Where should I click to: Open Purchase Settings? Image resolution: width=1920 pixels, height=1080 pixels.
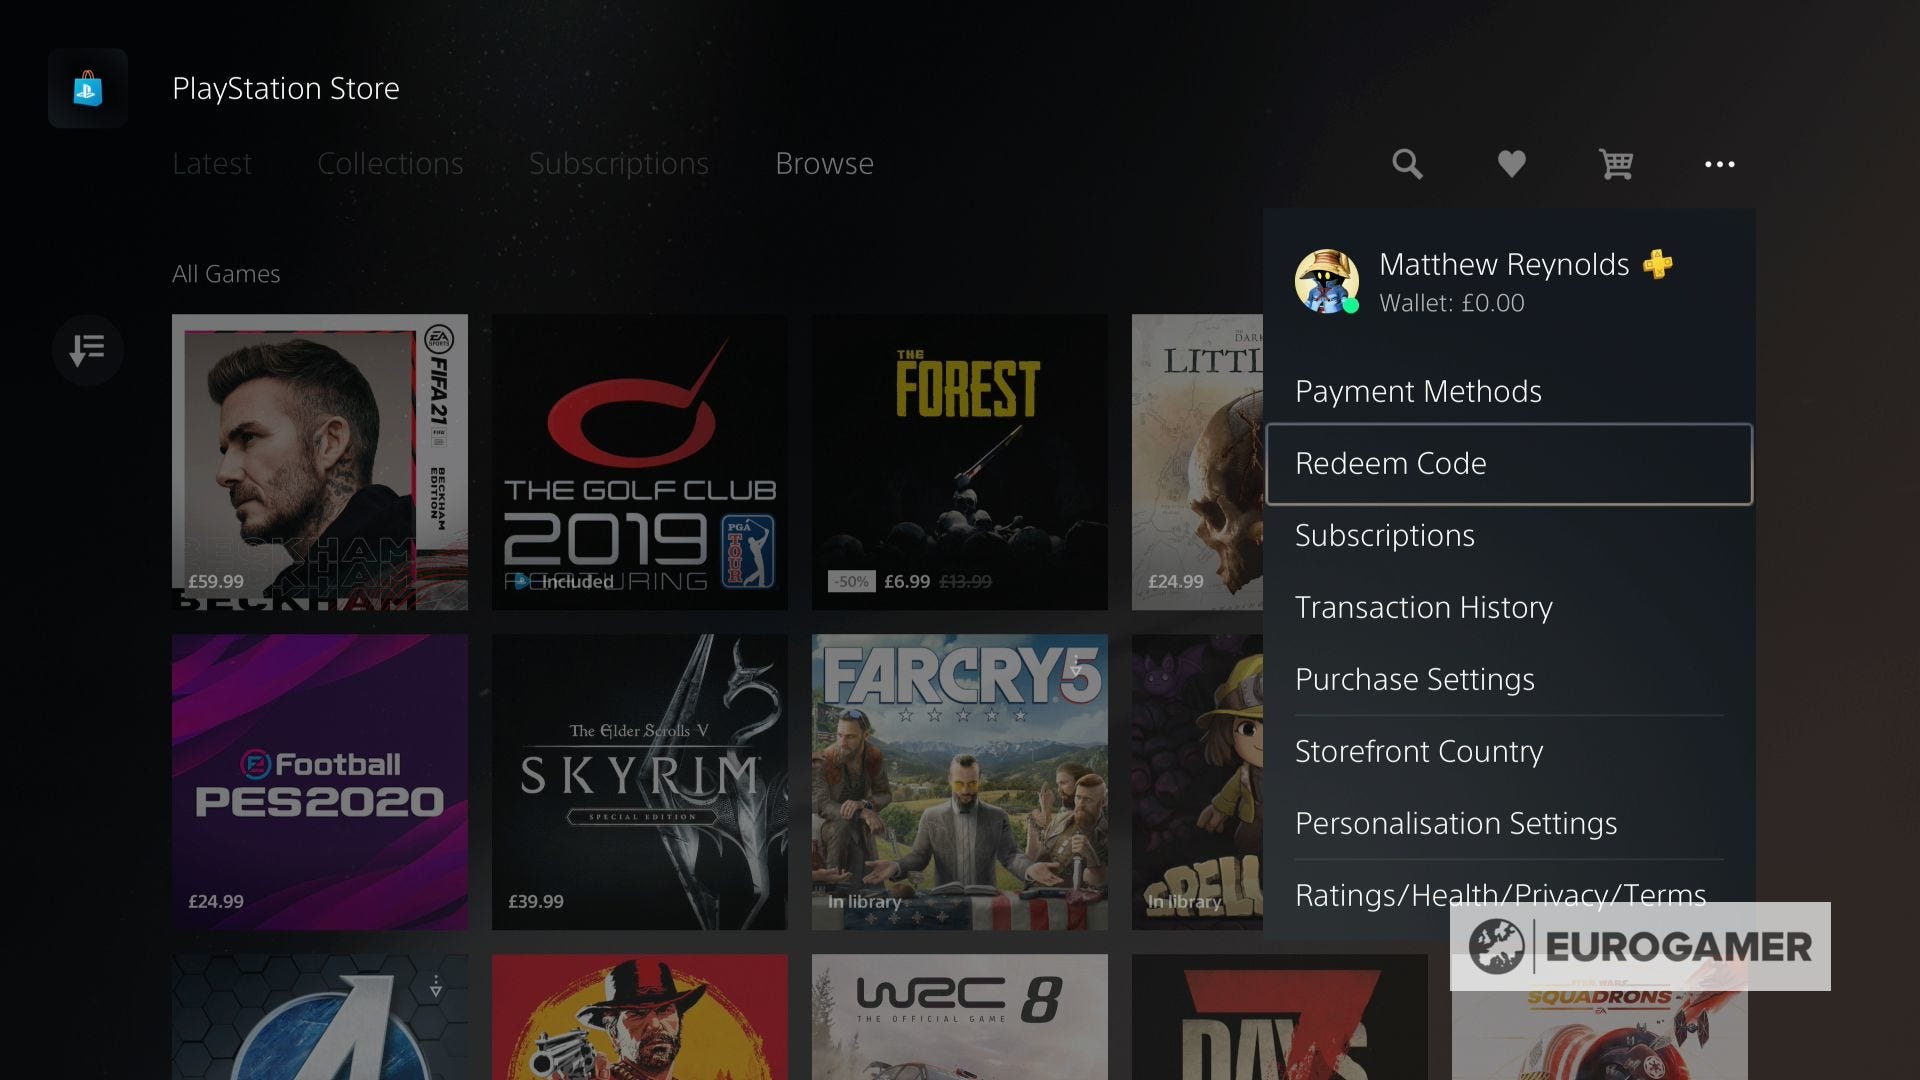(1415, 679)
